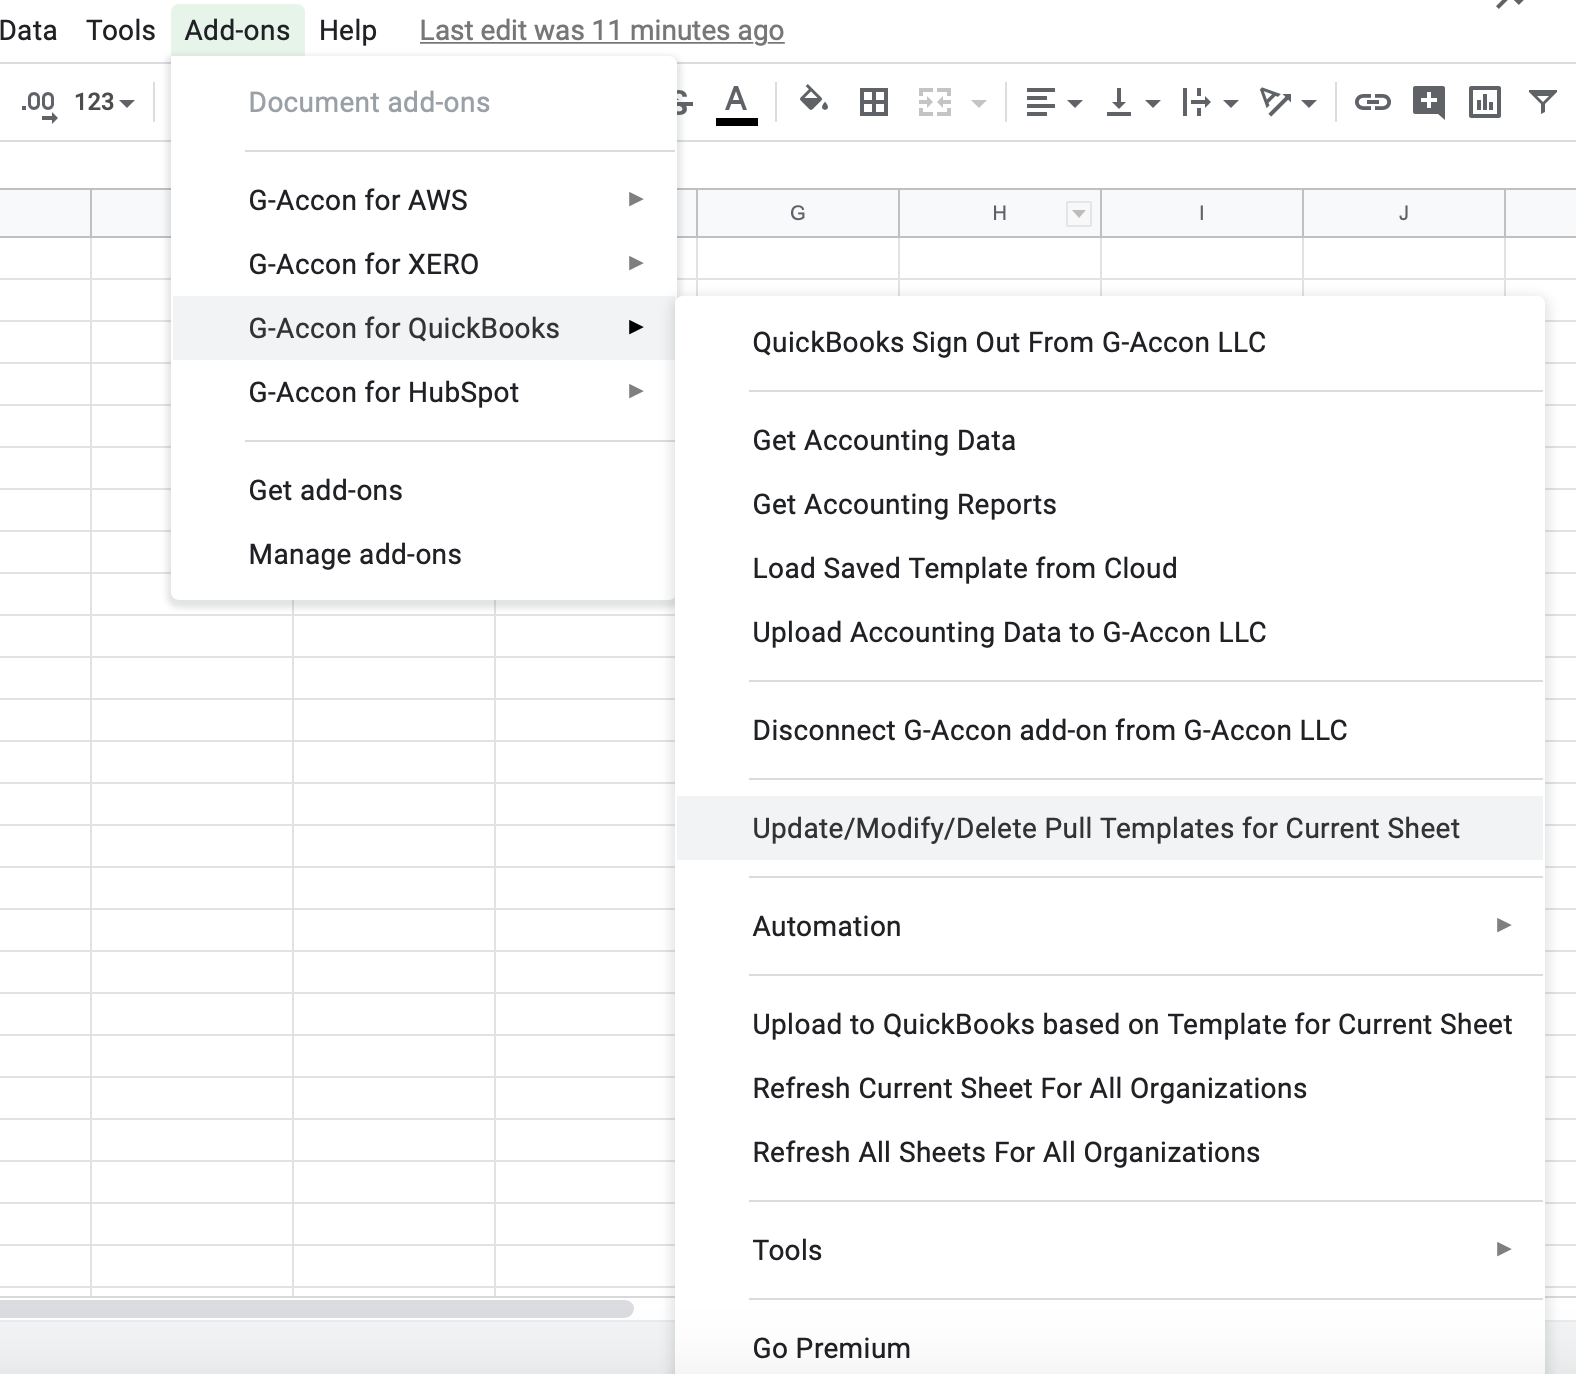Click the create filter icon
The image size is (1576, 1374).
pos(1543,101)
